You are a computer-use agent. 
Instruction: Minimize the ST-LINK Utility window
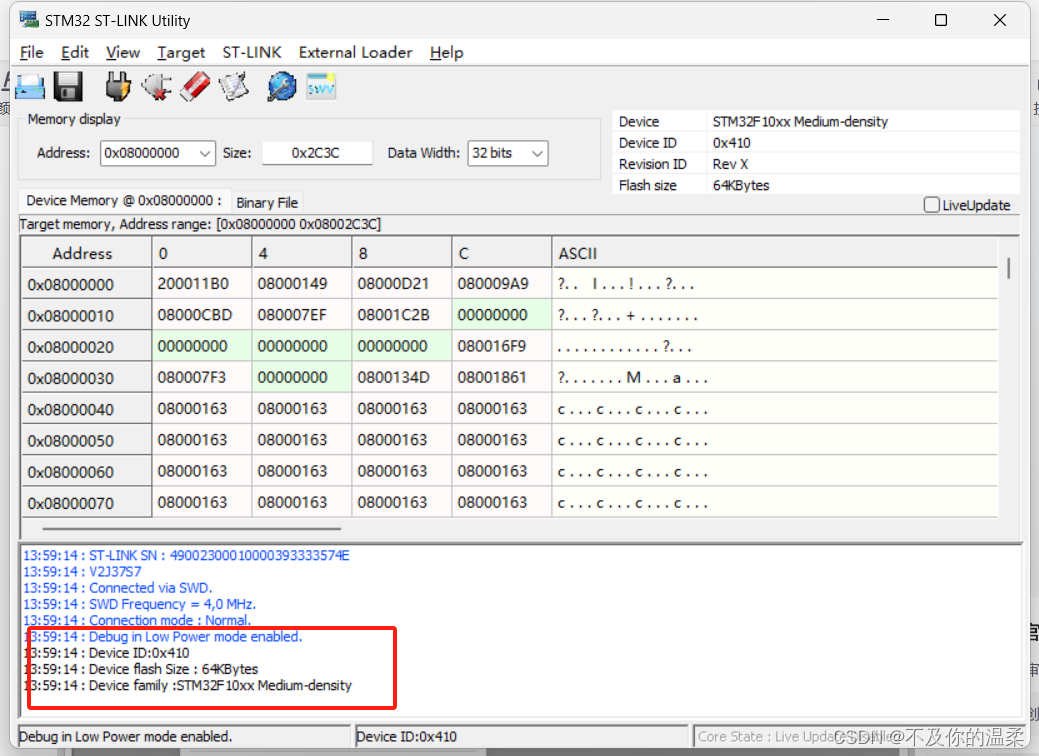[883, 20]
